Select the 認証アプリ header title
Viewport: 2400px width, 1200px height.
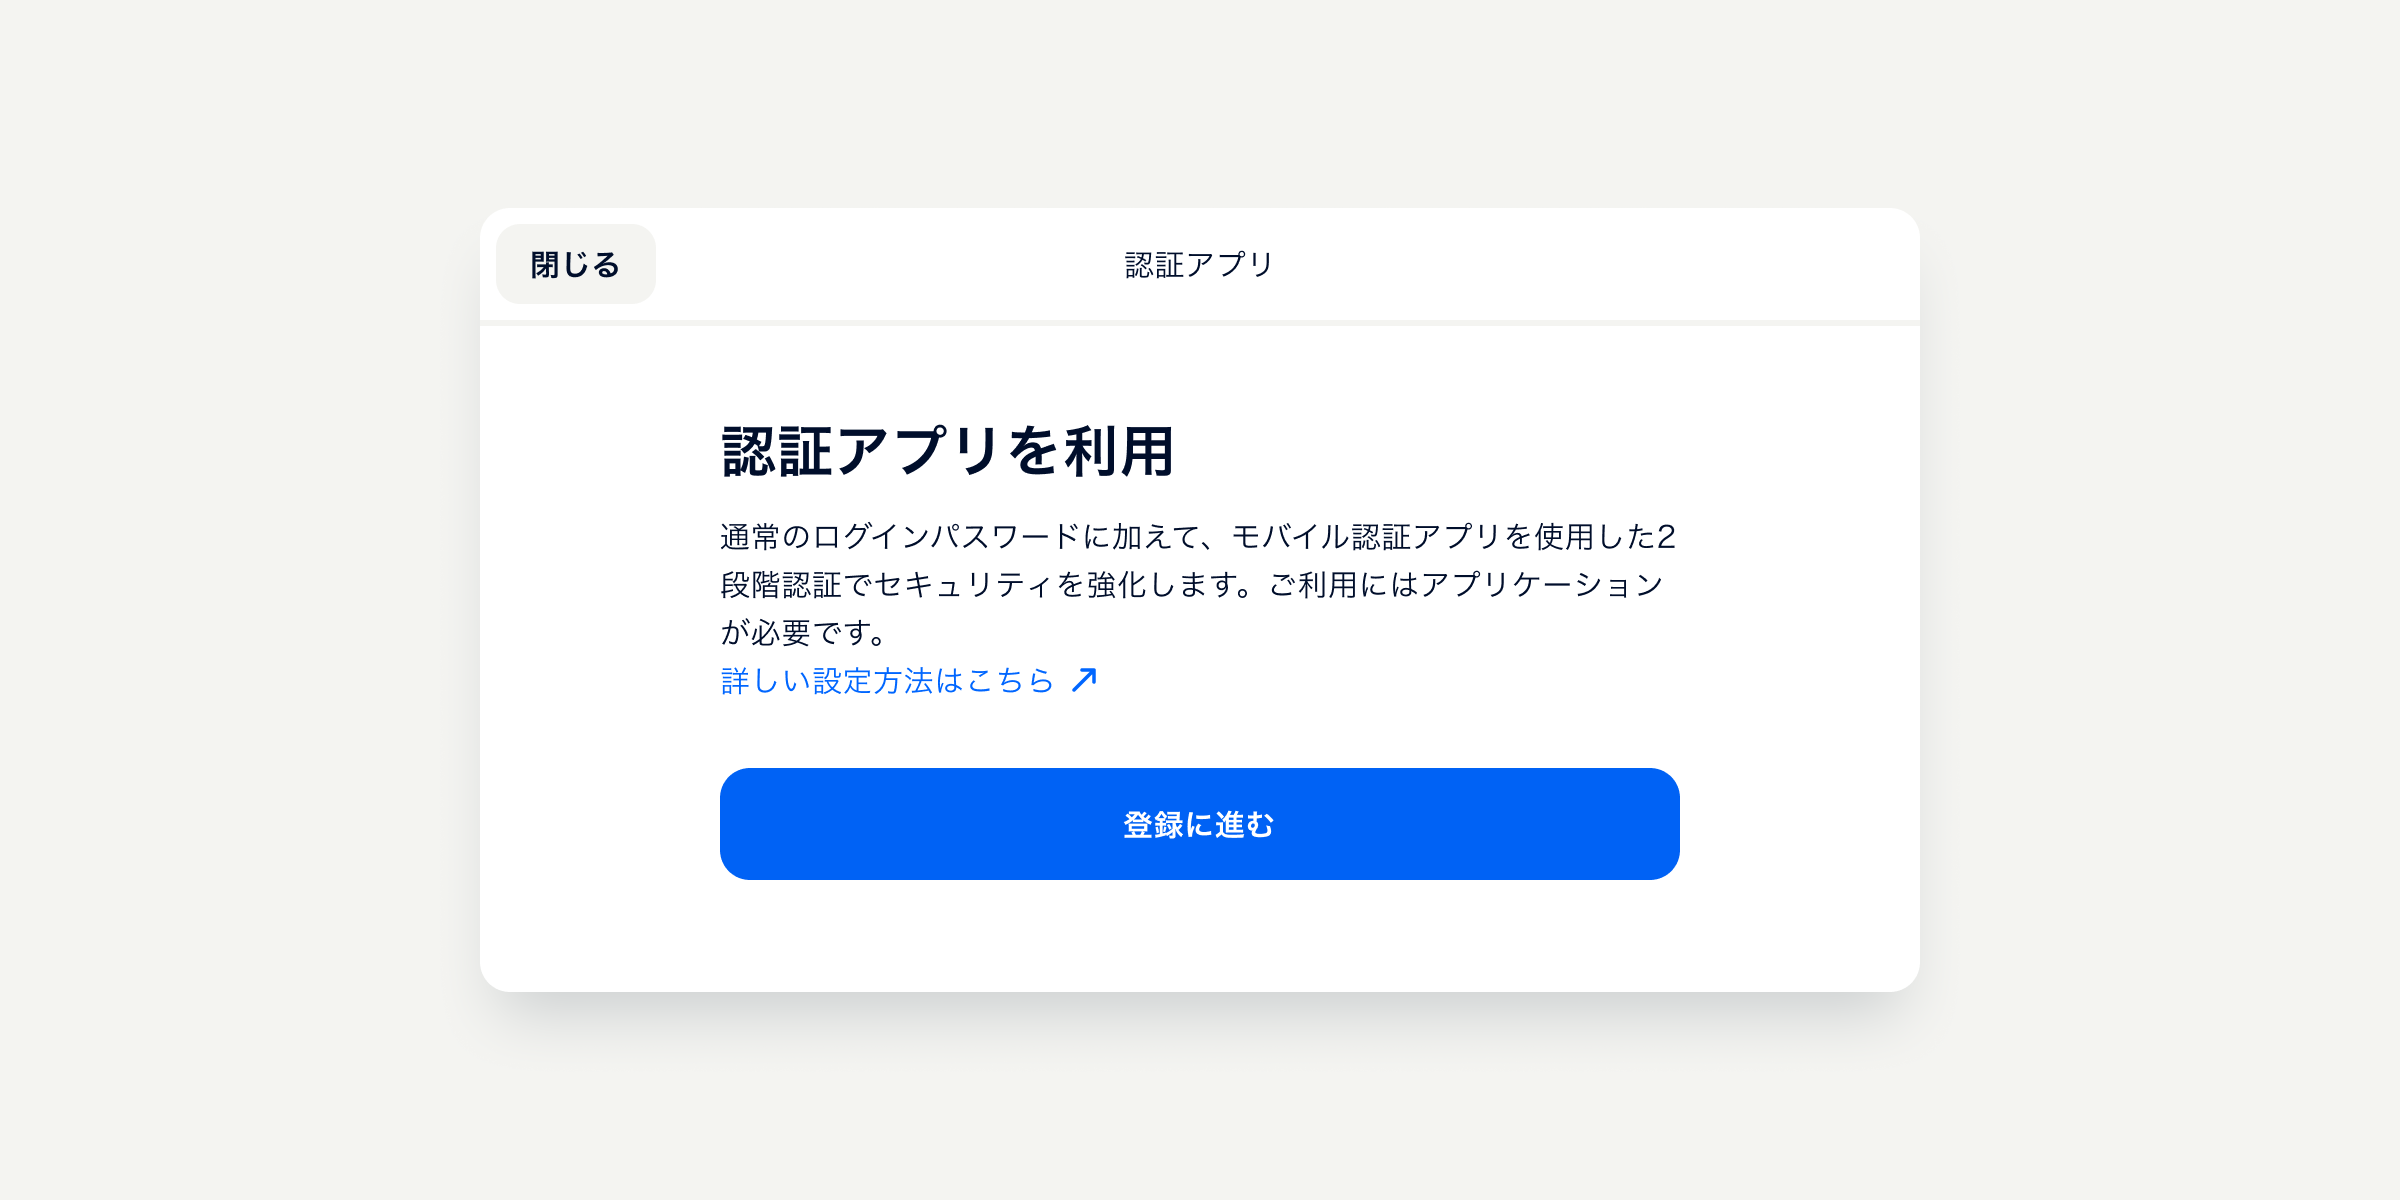tap(1199, 264)
